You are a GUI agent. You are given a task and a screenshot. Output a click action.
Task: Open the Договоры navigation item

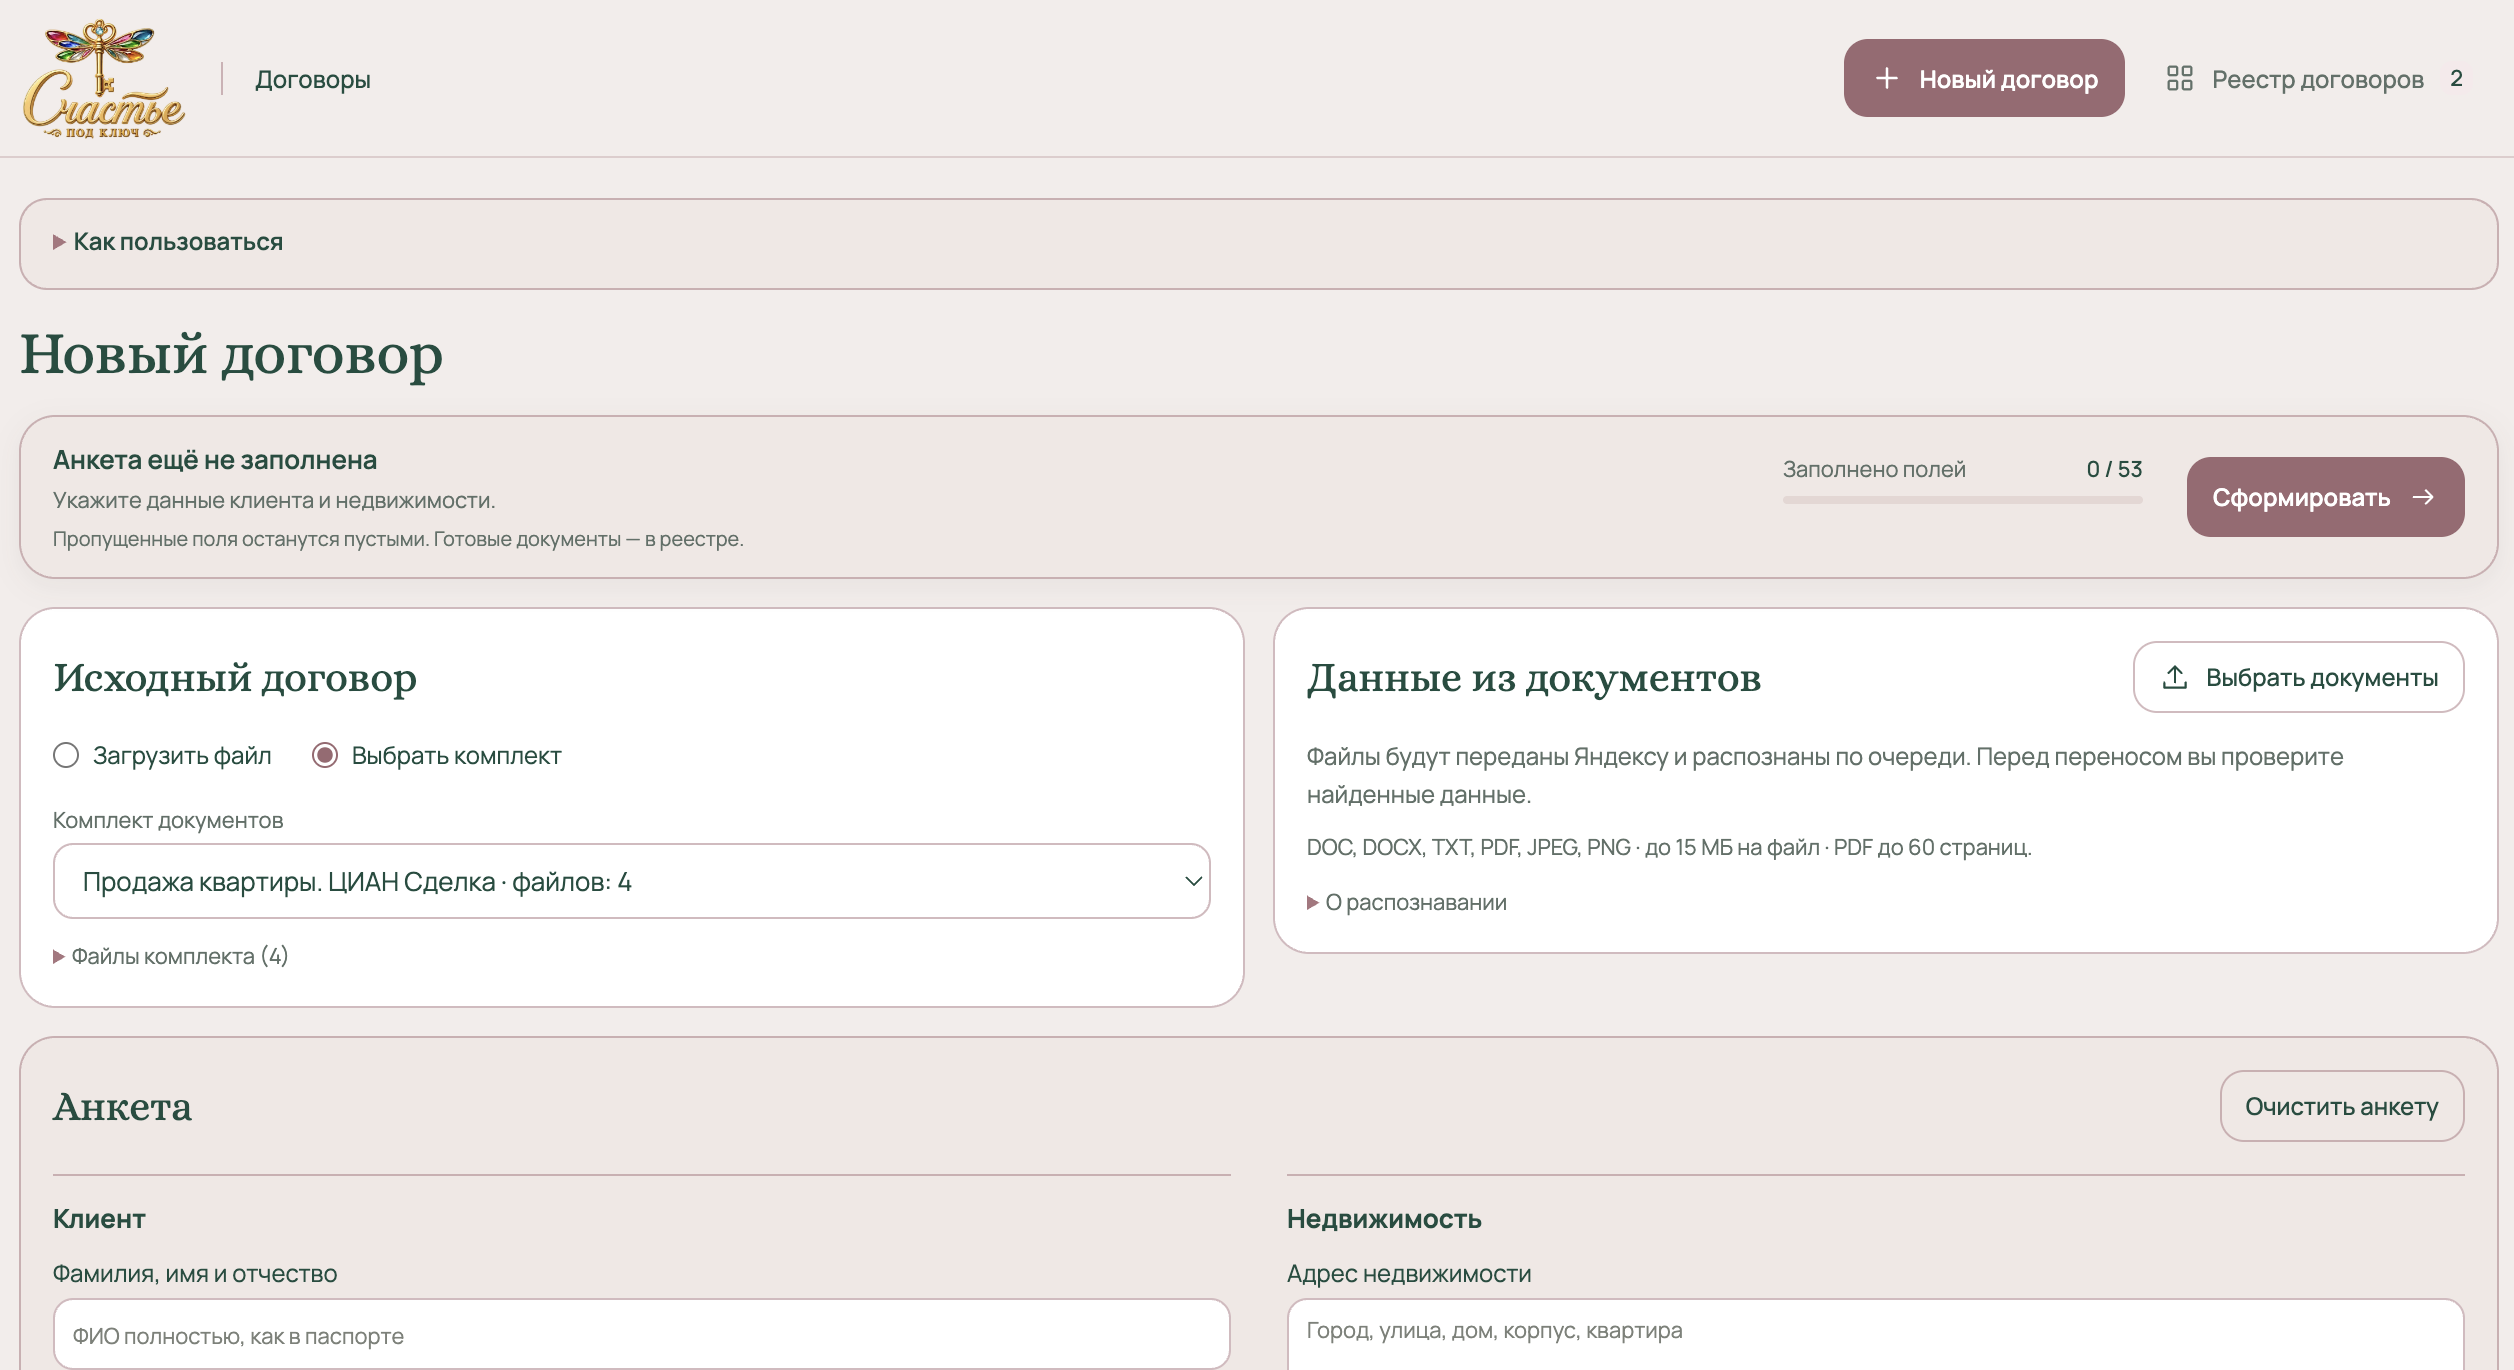click(313, 79)
